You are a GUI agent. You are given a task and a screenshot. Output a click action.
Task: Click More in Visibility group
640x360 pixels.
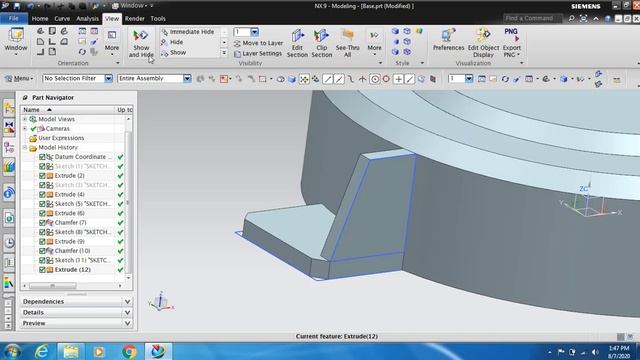[374, 41]
